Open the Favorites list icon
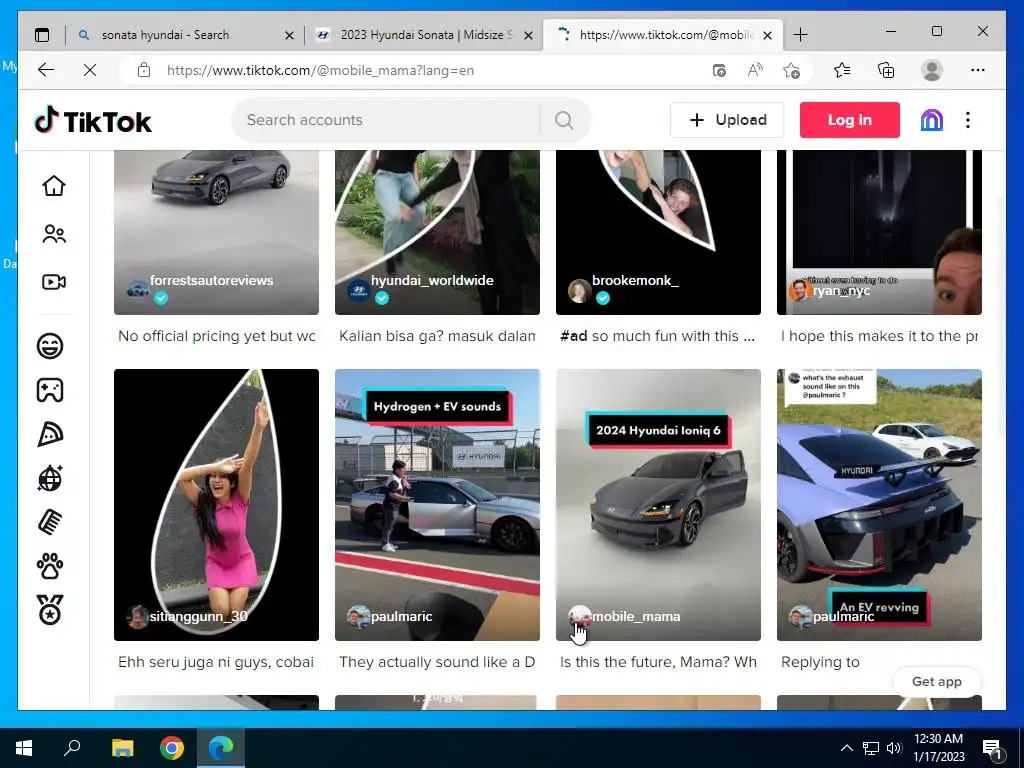This screenshot has height=768, width=1024. pyautogui.click(x=842, y=71)
